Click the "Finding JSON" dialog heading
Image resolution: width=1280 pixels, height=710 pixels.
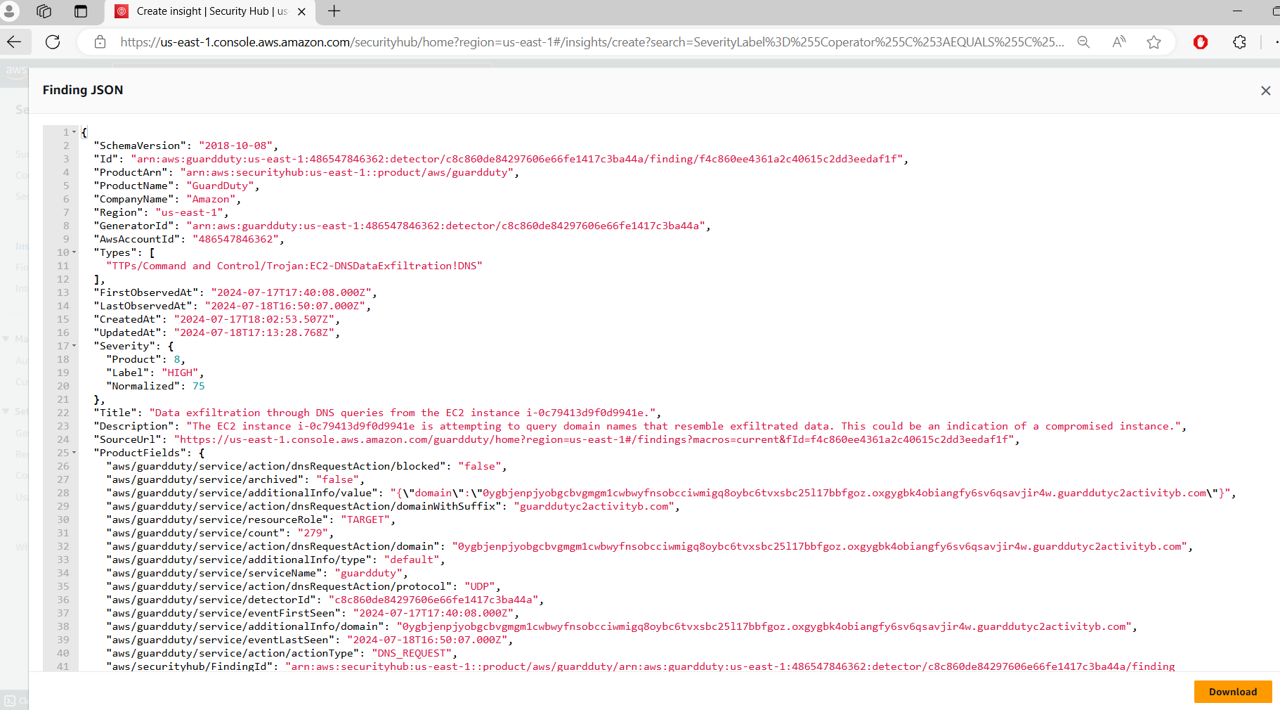pyautogui.click(x=83, y=90)
